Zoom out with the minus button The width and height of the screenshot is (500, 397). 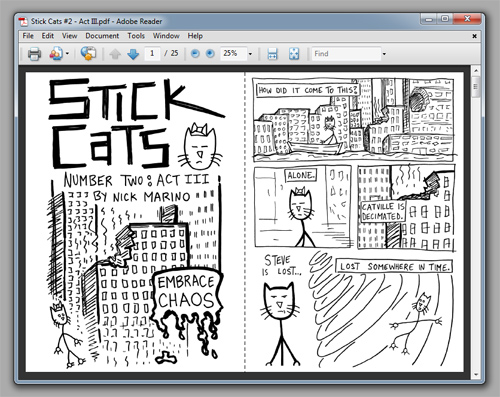coord(195,53)
